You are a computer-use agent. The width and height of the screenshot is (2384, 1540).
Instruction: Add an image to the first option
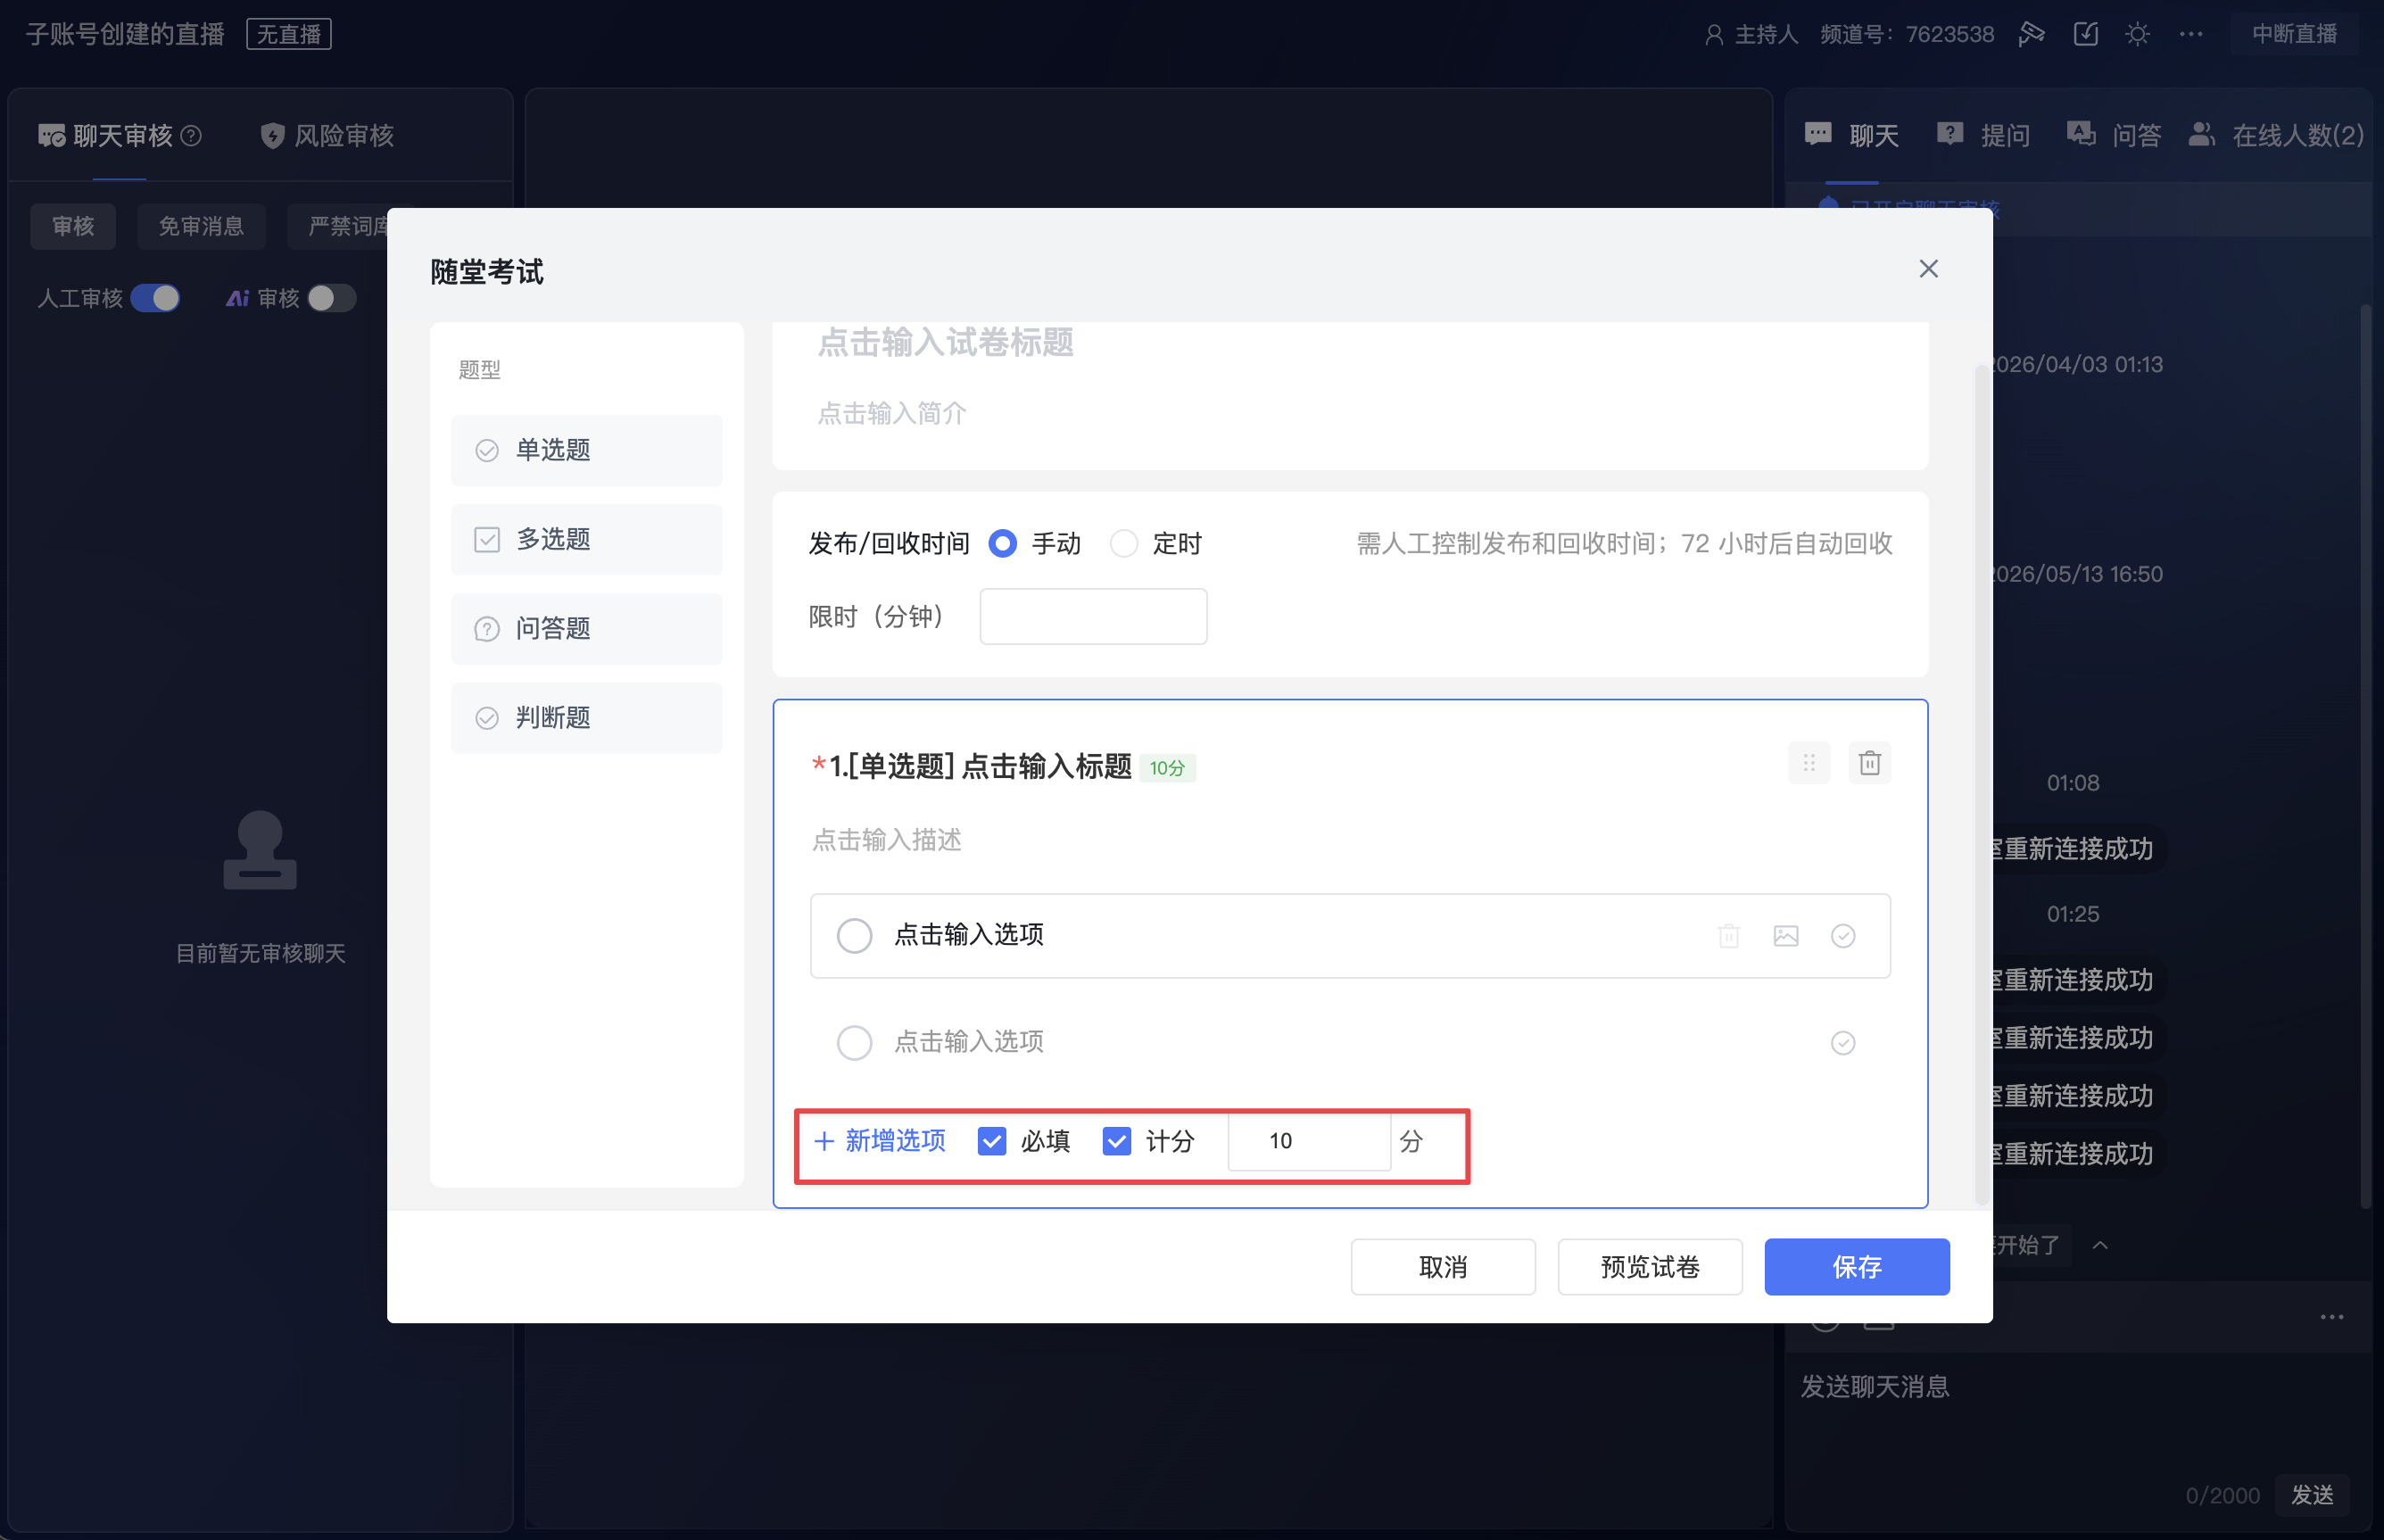coord(1786,936)
